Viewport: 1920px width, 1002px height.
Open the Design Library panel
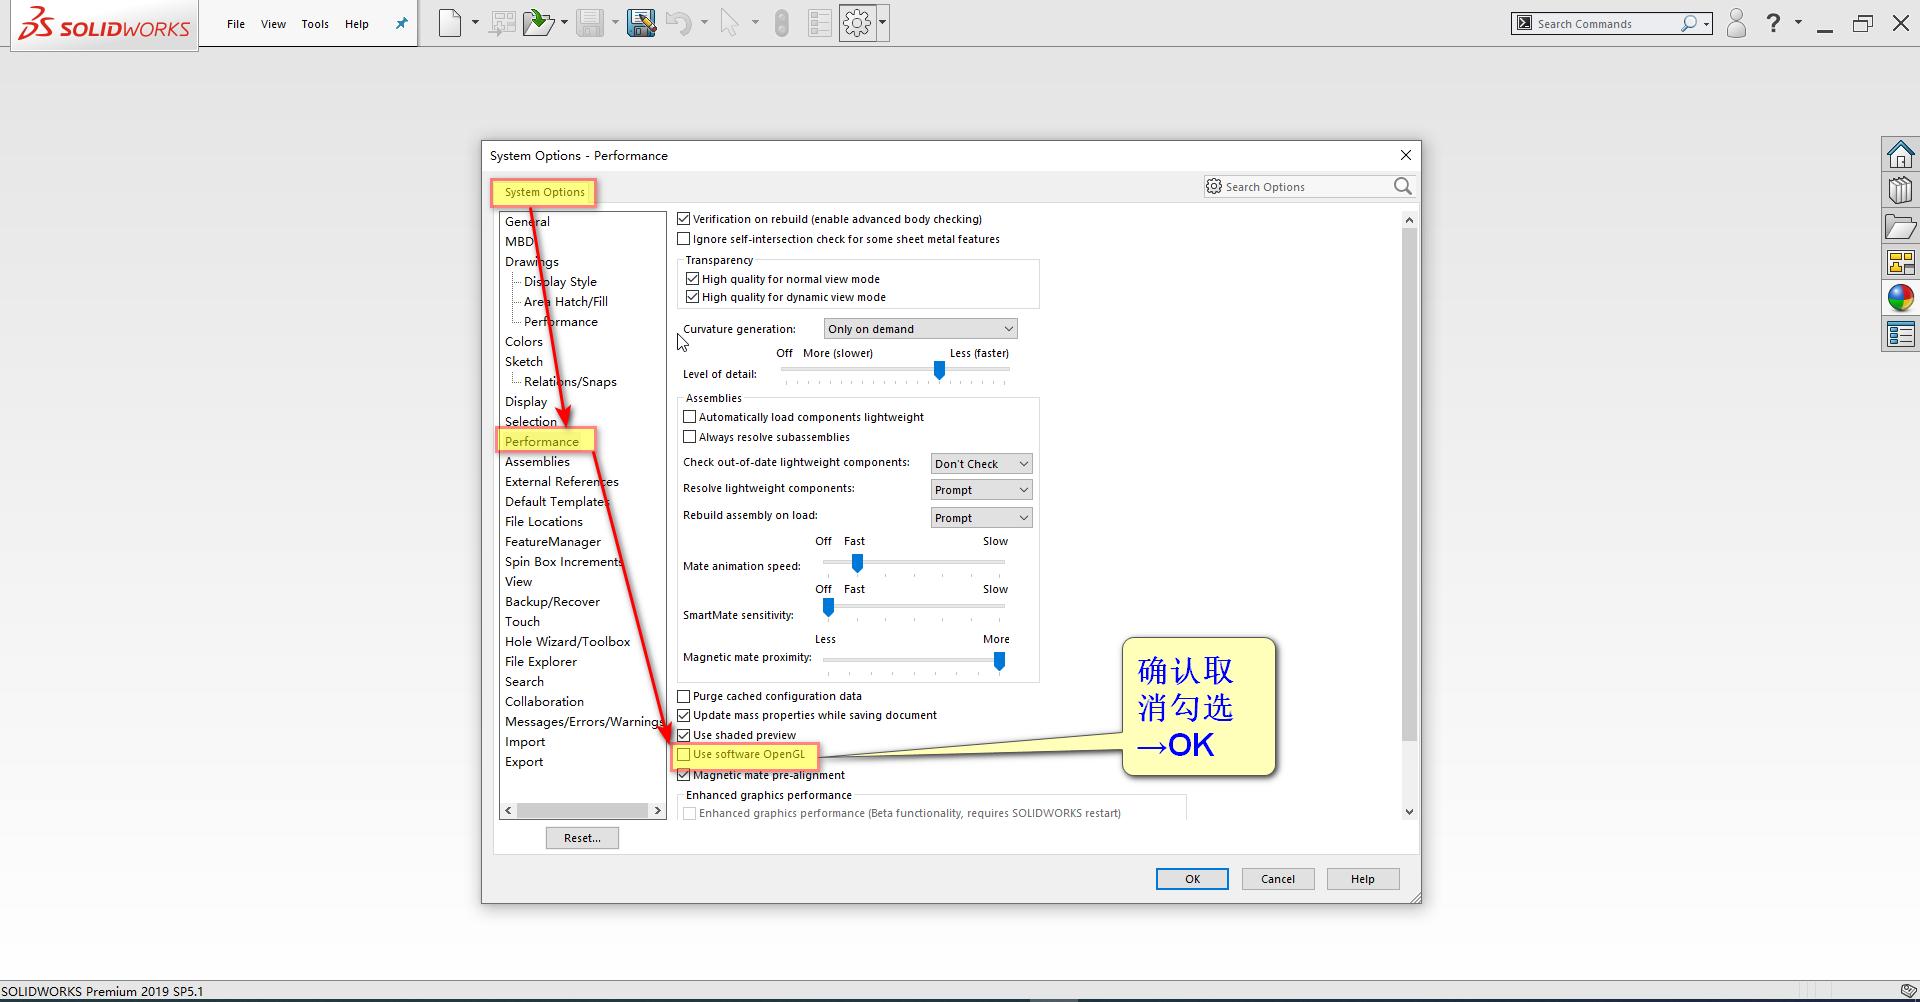pyautogui.click(x=1901, y=189)
